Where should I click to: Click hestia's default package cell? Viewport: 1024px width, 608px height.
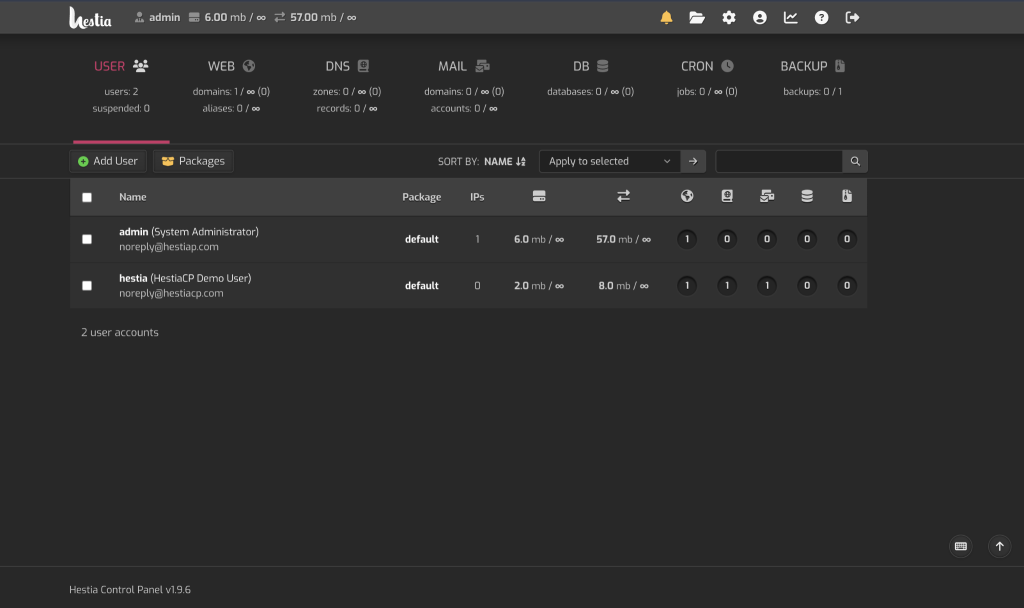point(421,285)
